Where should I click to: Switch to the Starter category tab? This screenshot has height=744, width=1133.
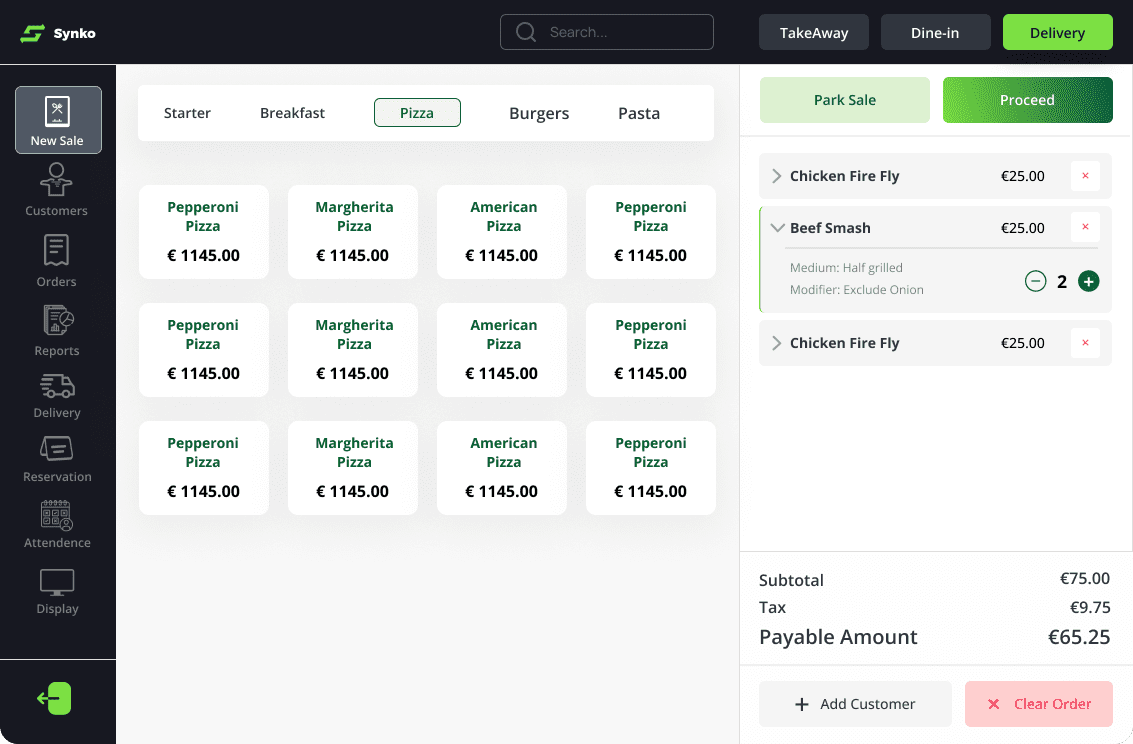coord(187,113)
